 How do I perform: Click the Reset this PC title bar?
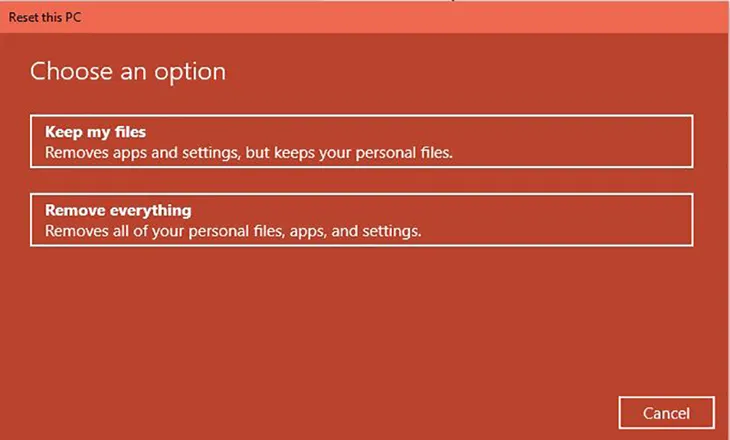(365, 17)
